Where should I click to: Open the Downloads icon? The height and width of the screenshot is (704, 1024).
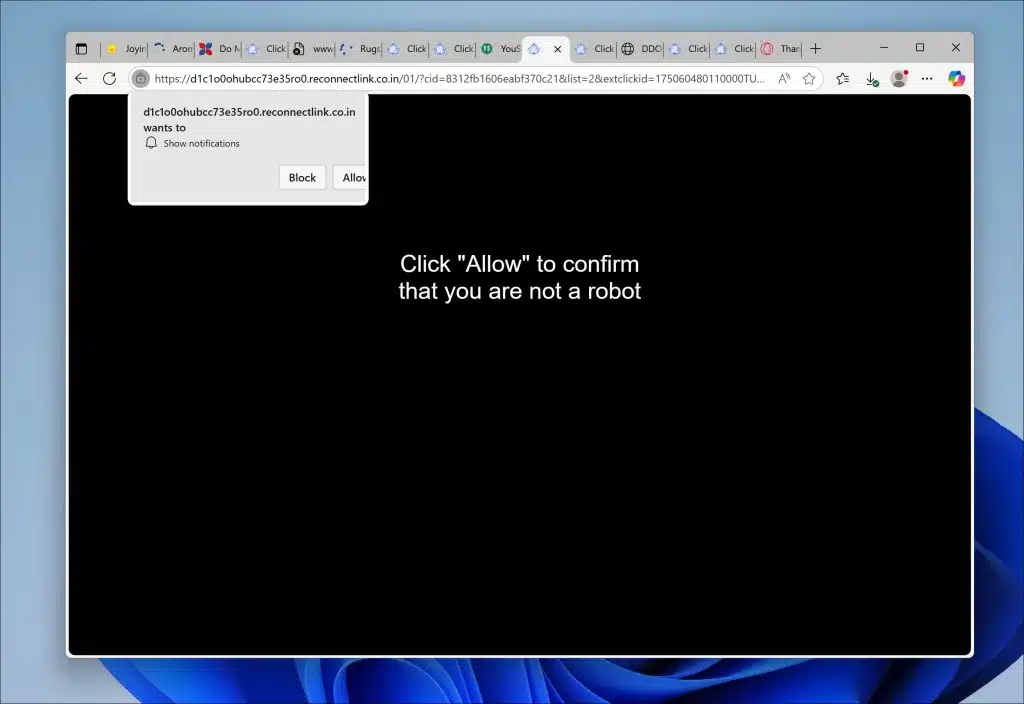coord(872,79)
